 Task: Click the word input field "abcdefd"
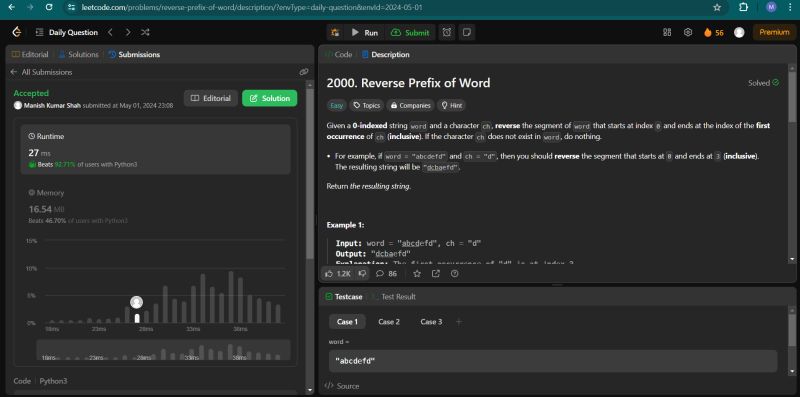[x=553, y=361]
